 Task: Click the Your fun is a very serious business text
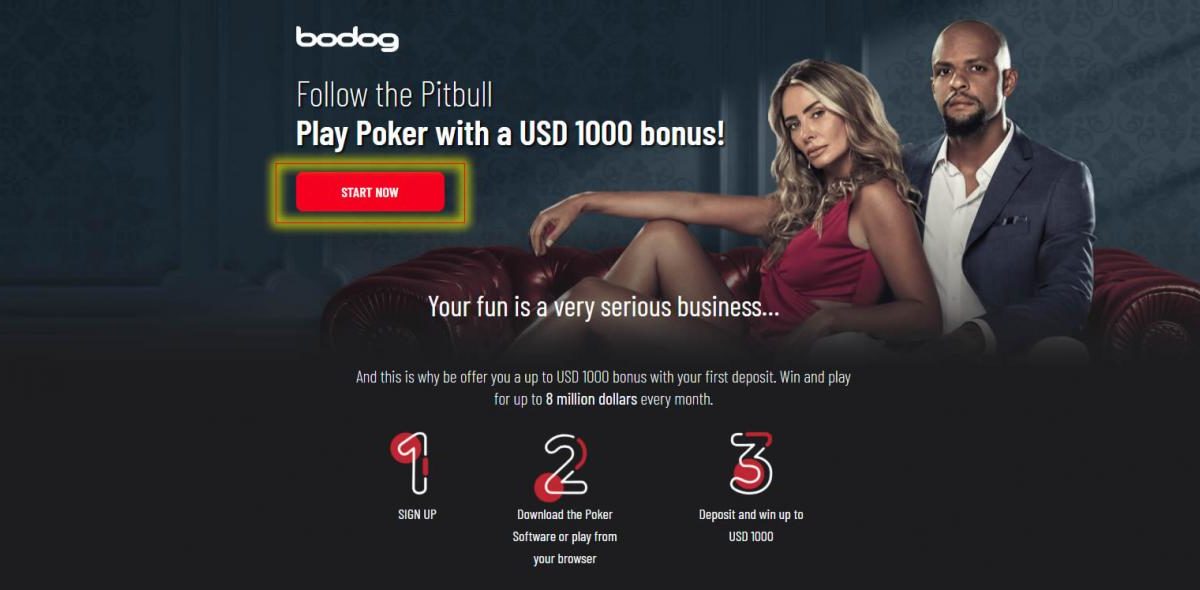604,306
